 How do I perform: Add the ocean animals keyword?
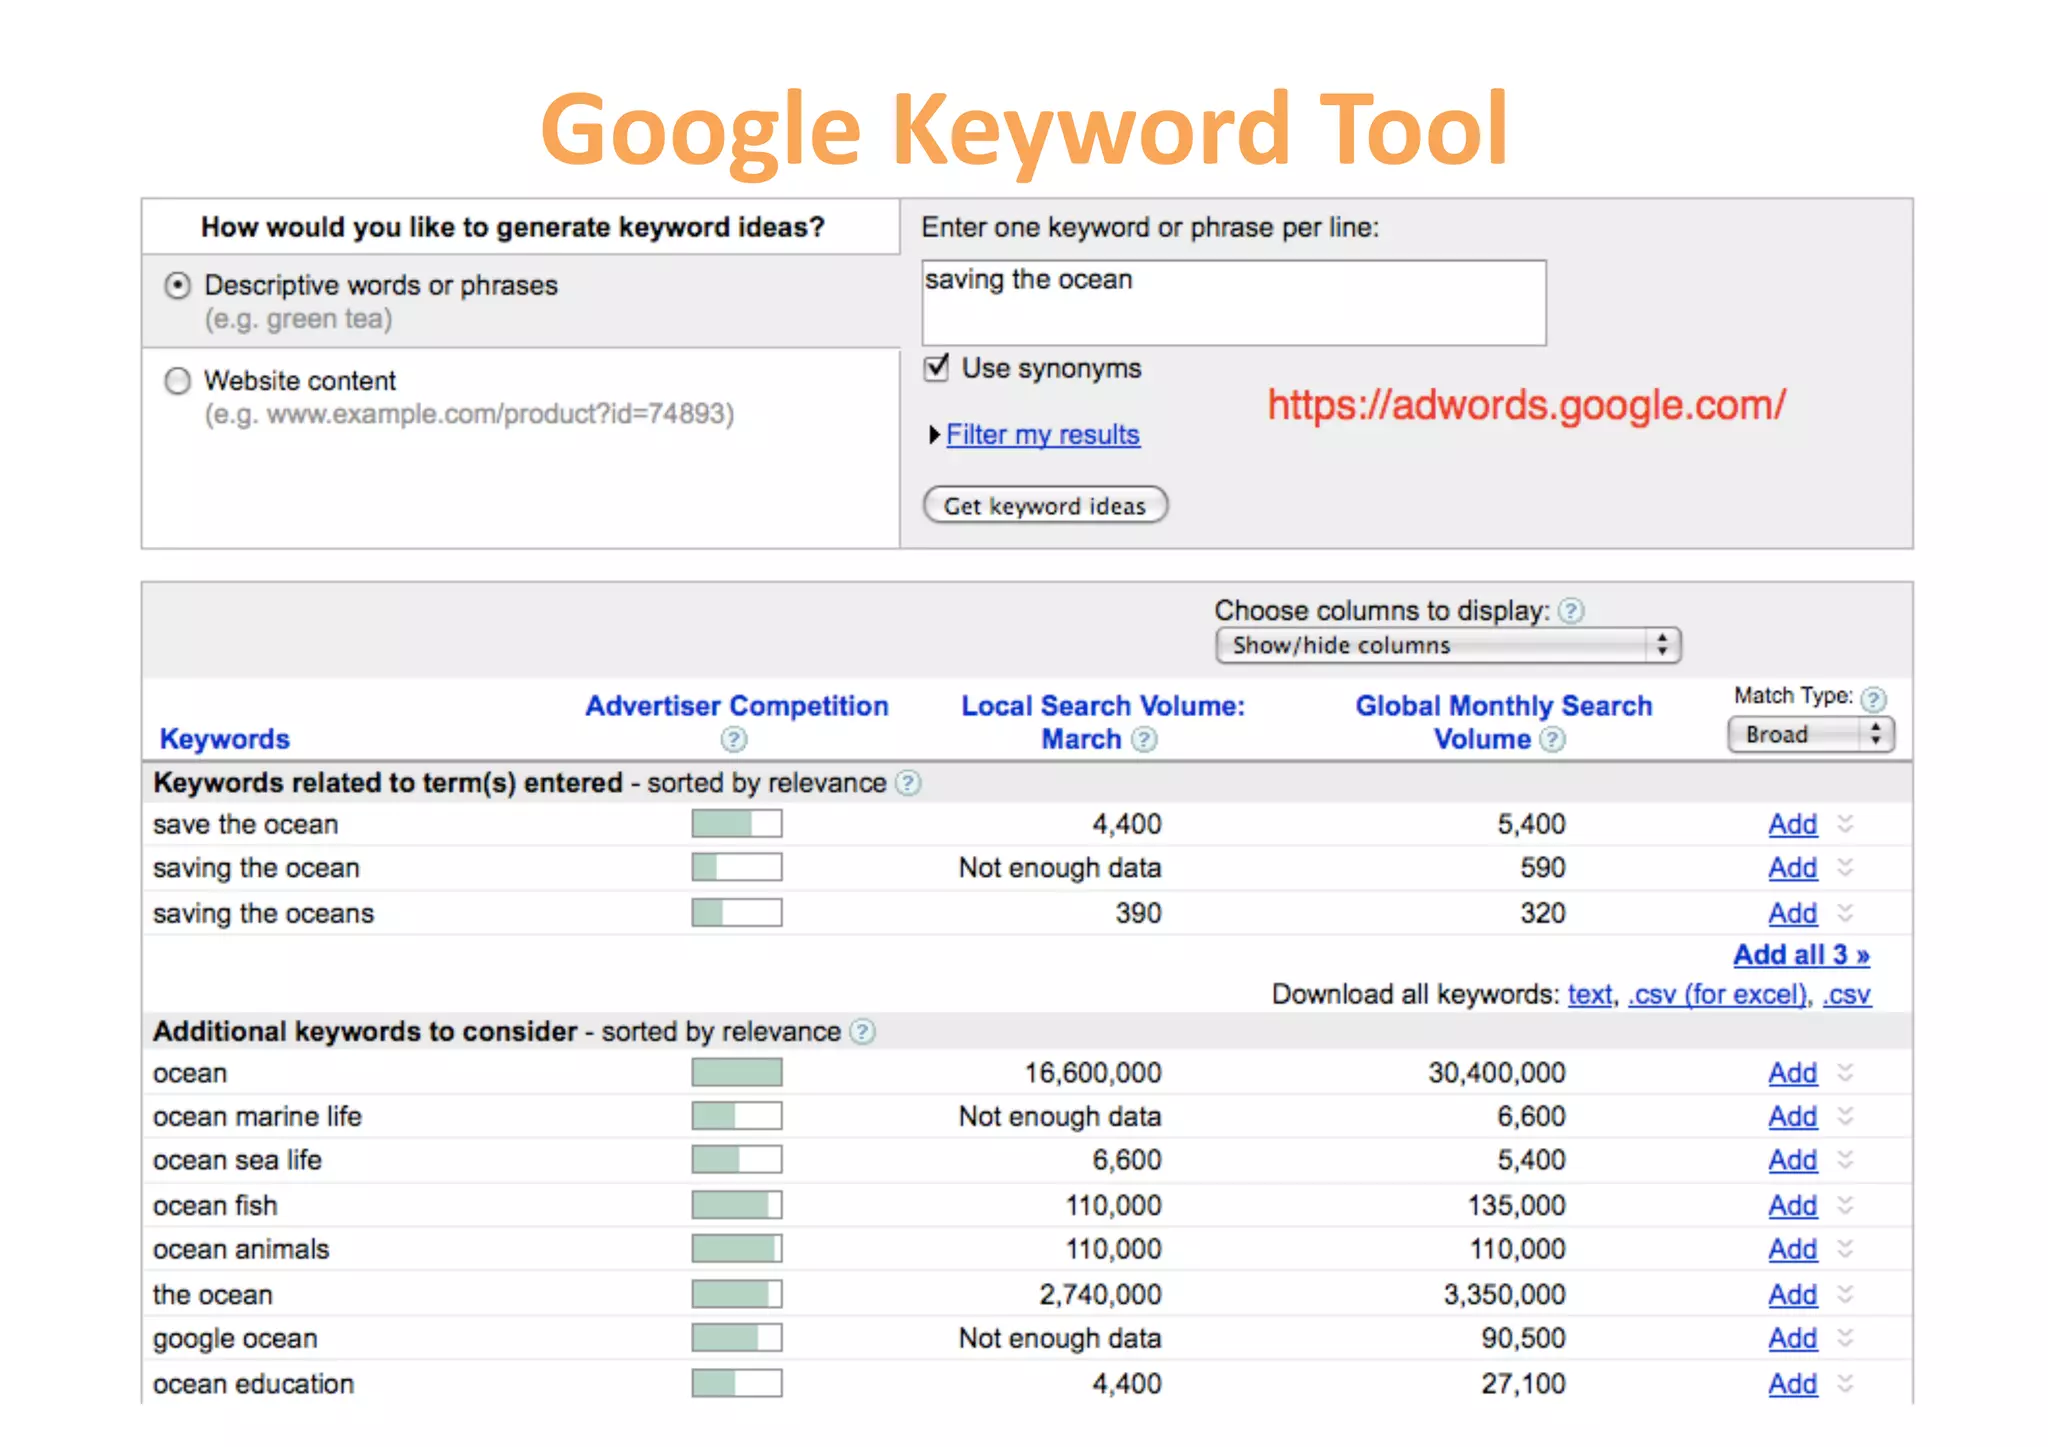pos(1792,1249)
